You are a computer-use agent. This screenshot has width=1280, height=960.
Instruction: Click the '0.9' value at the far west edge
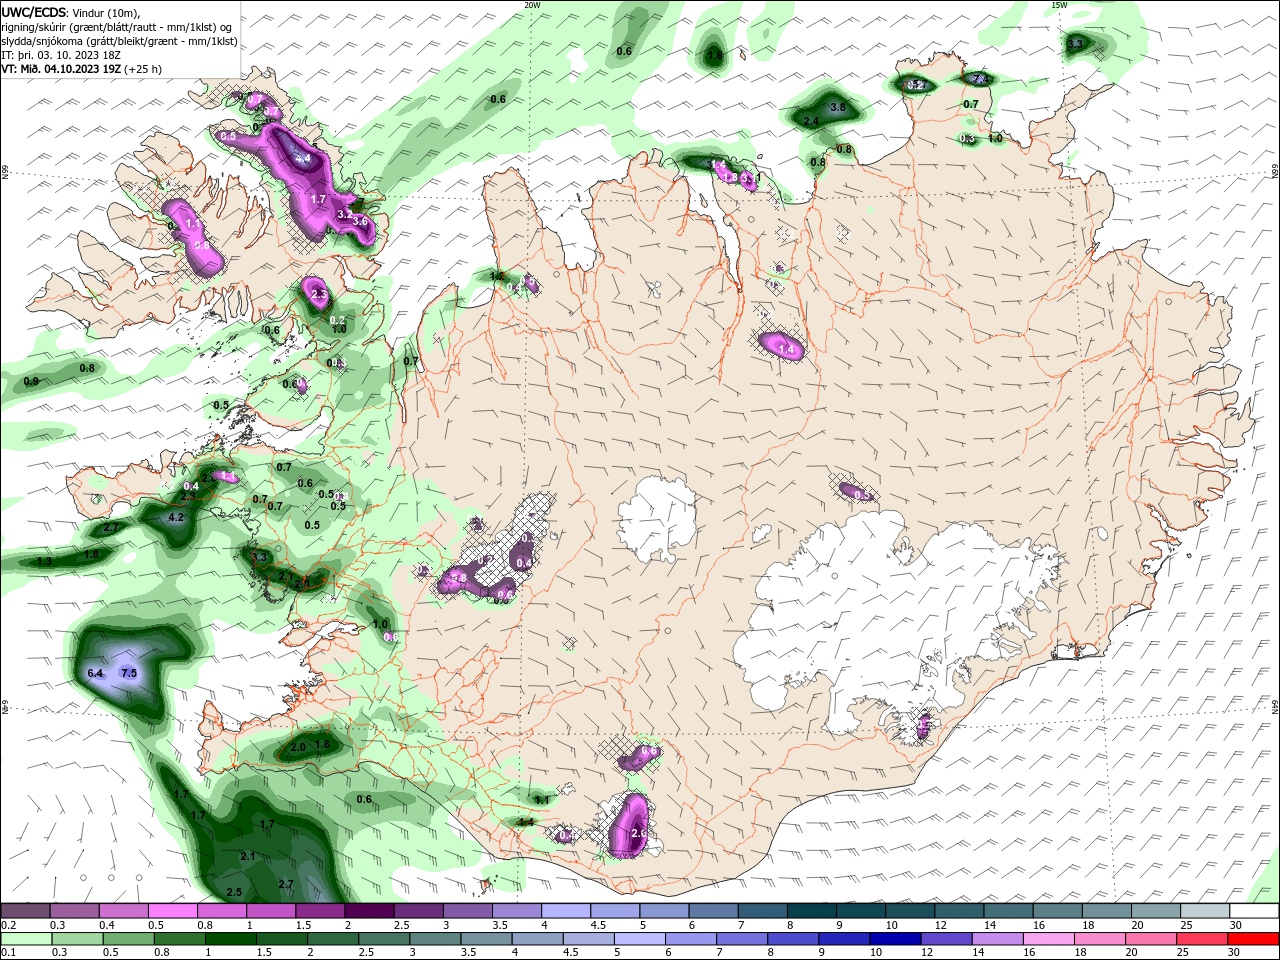31,381
